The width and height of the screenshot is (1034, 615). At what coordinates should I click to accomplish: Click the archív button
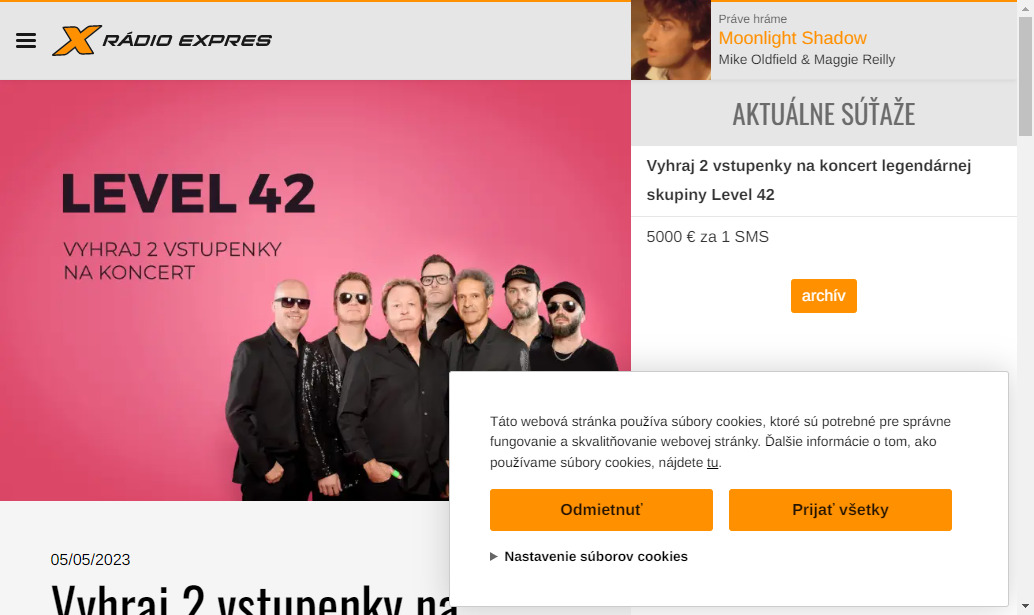(824, 296)
